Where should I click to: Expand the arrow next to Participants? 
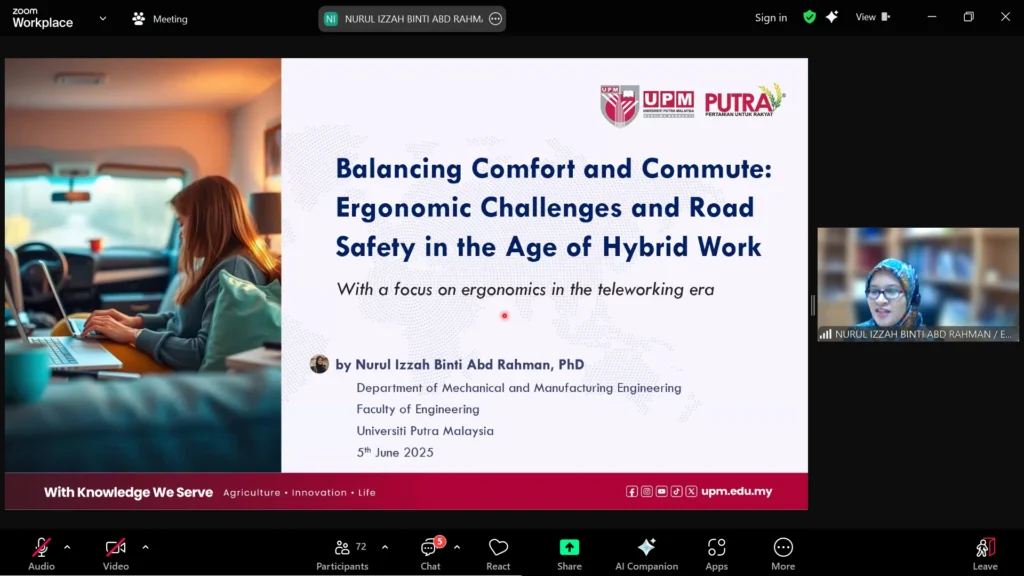point(385,547)
